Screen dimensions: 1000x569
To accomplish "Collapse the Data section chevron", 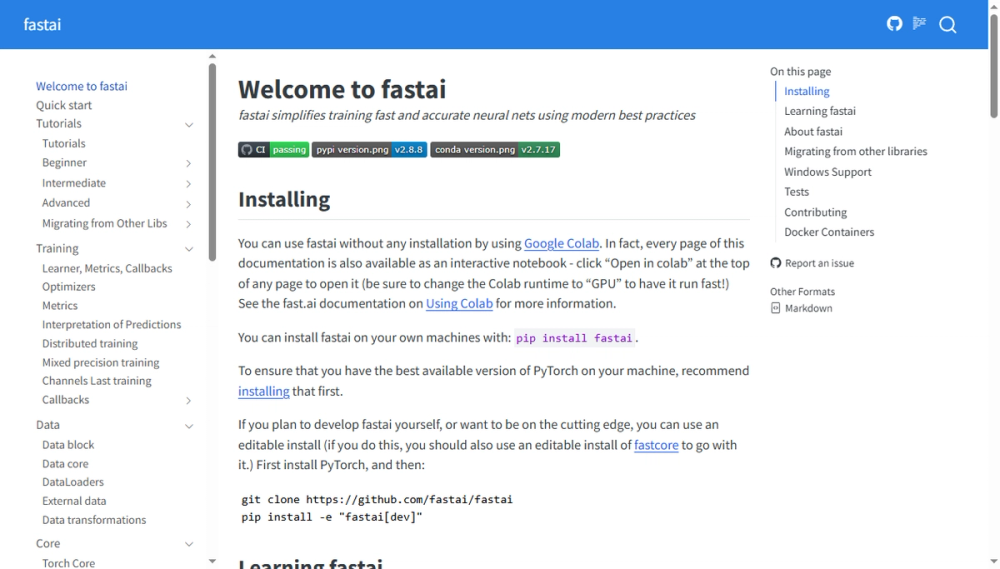I will click(x=189, y=425).
